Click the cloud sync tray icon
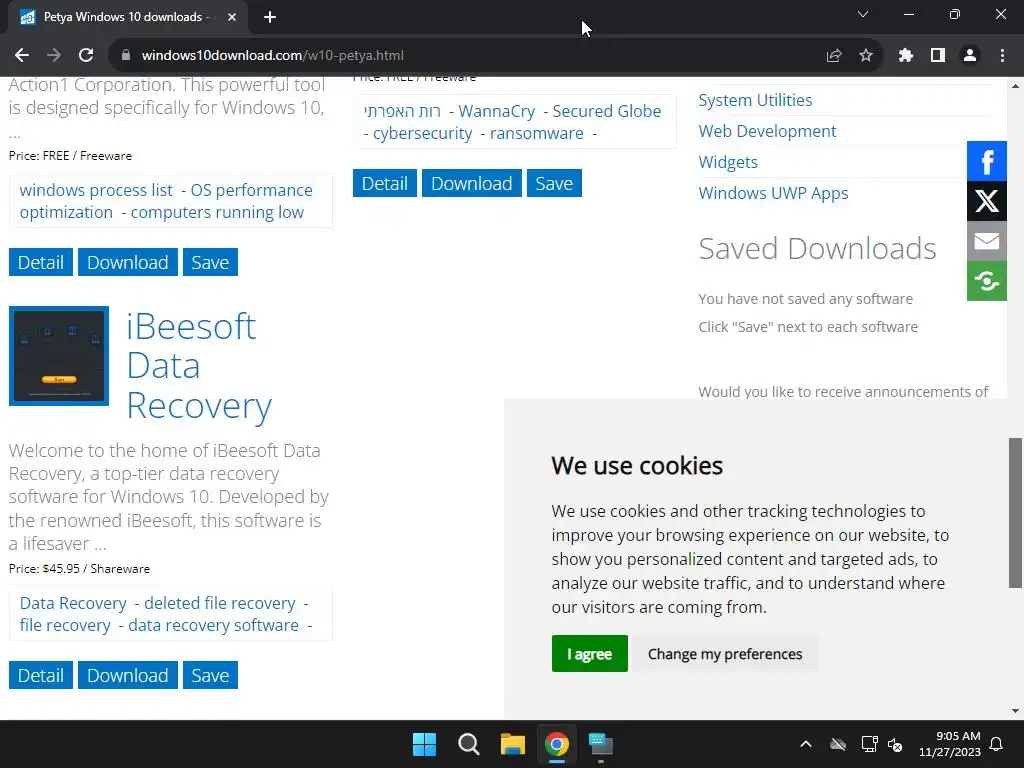 [838, 744]
